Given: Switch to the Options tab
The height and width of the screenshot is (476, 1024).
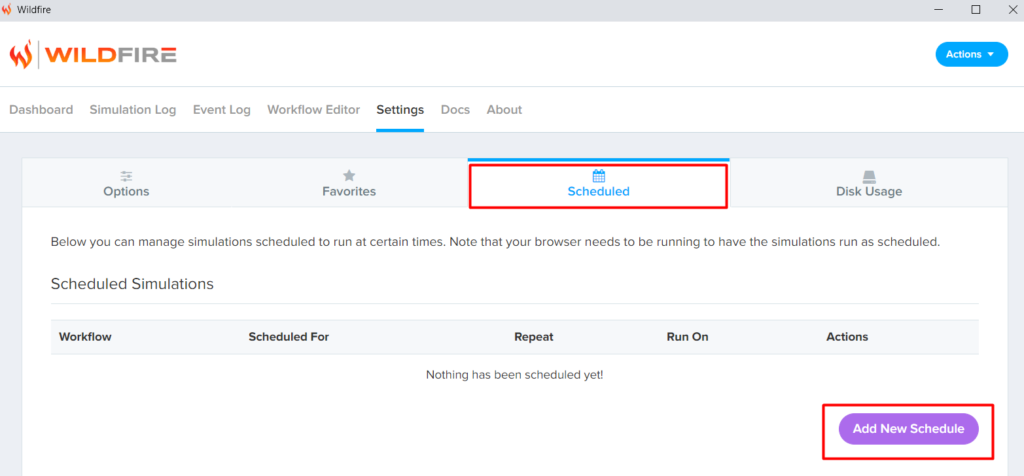Looking at the screenshot, I should click(x=126, y=191).
